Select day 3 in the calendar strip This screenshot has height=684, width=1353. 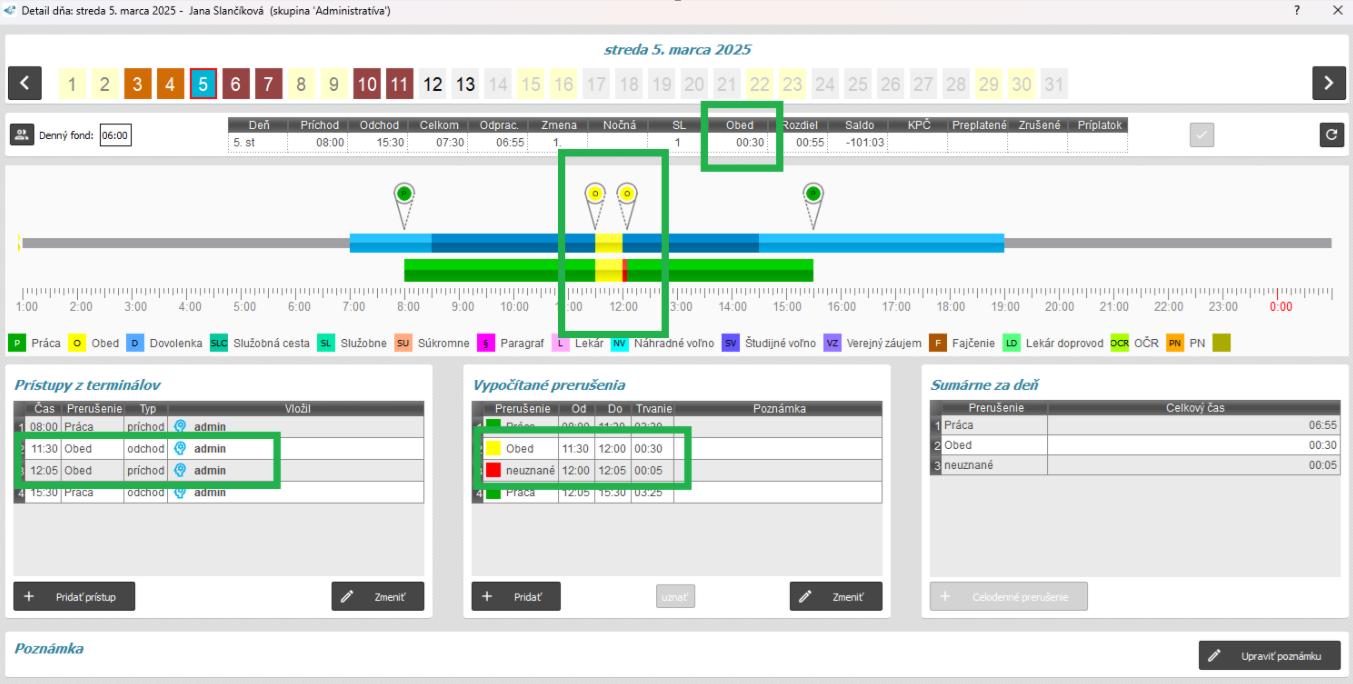click(x=138, y=83)
